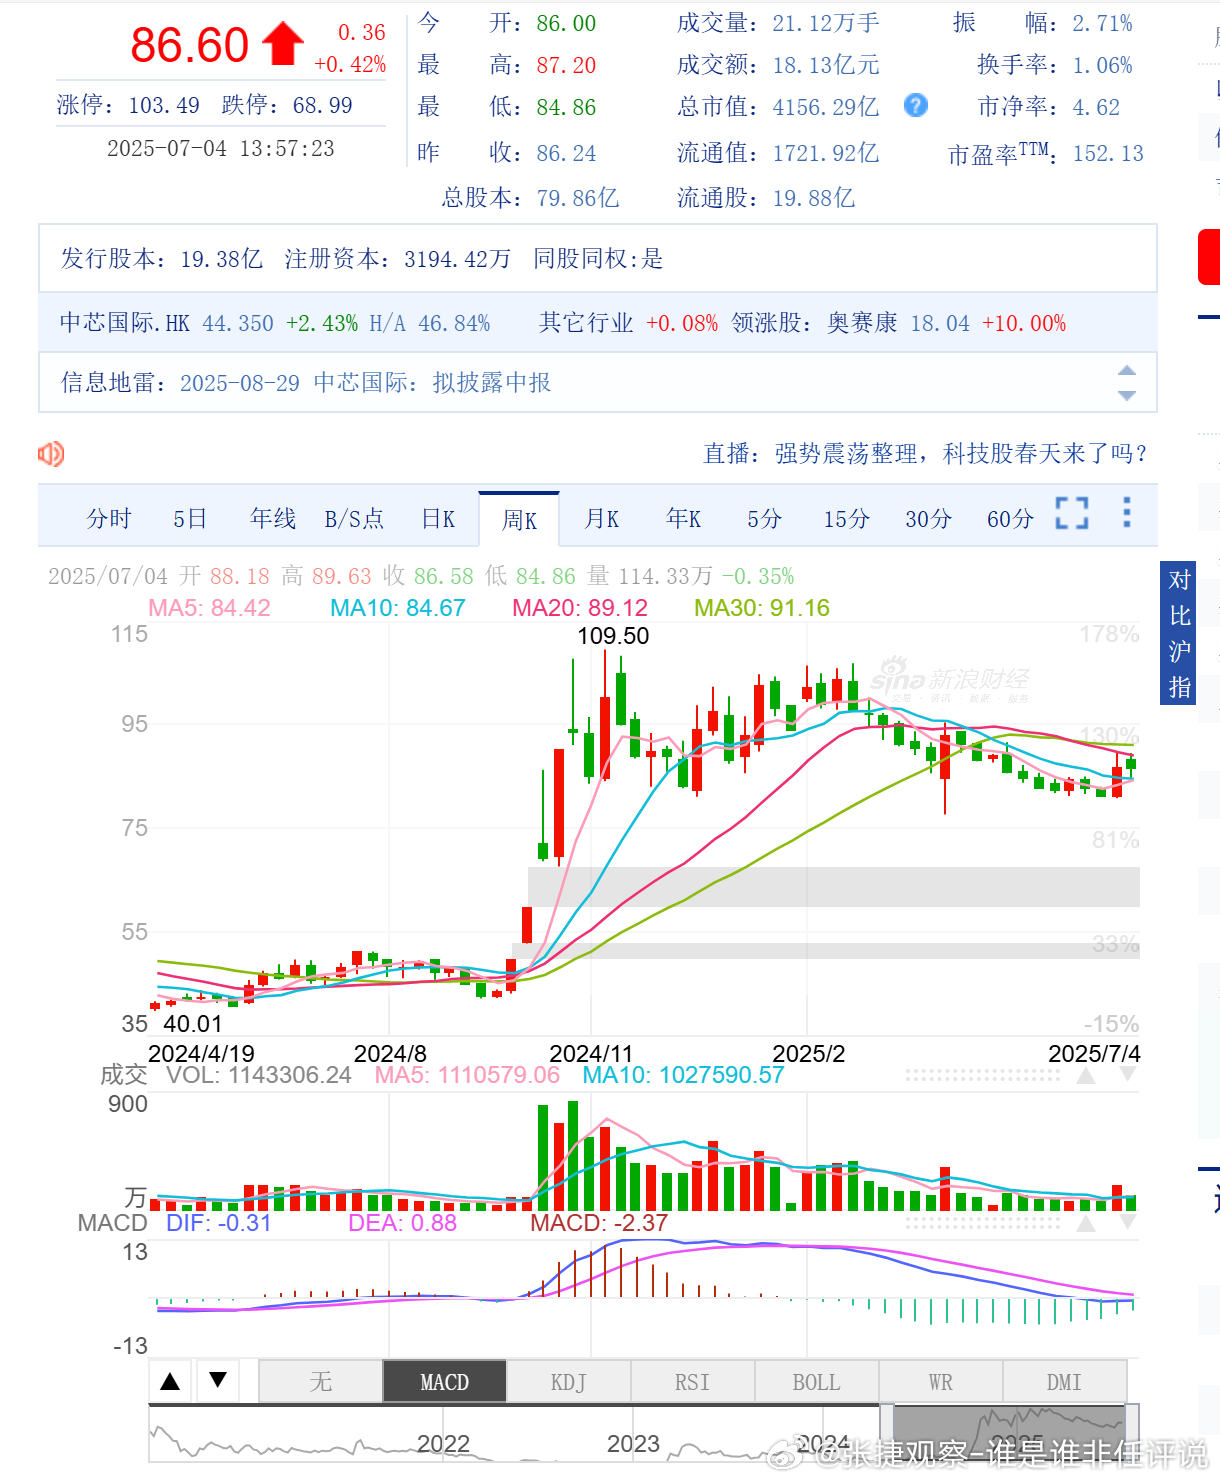Image resolution: width=1220 pixels, height=1482 pixels.
Task: Open the 其它行业 sector link
Action: [x=586, y=323]
